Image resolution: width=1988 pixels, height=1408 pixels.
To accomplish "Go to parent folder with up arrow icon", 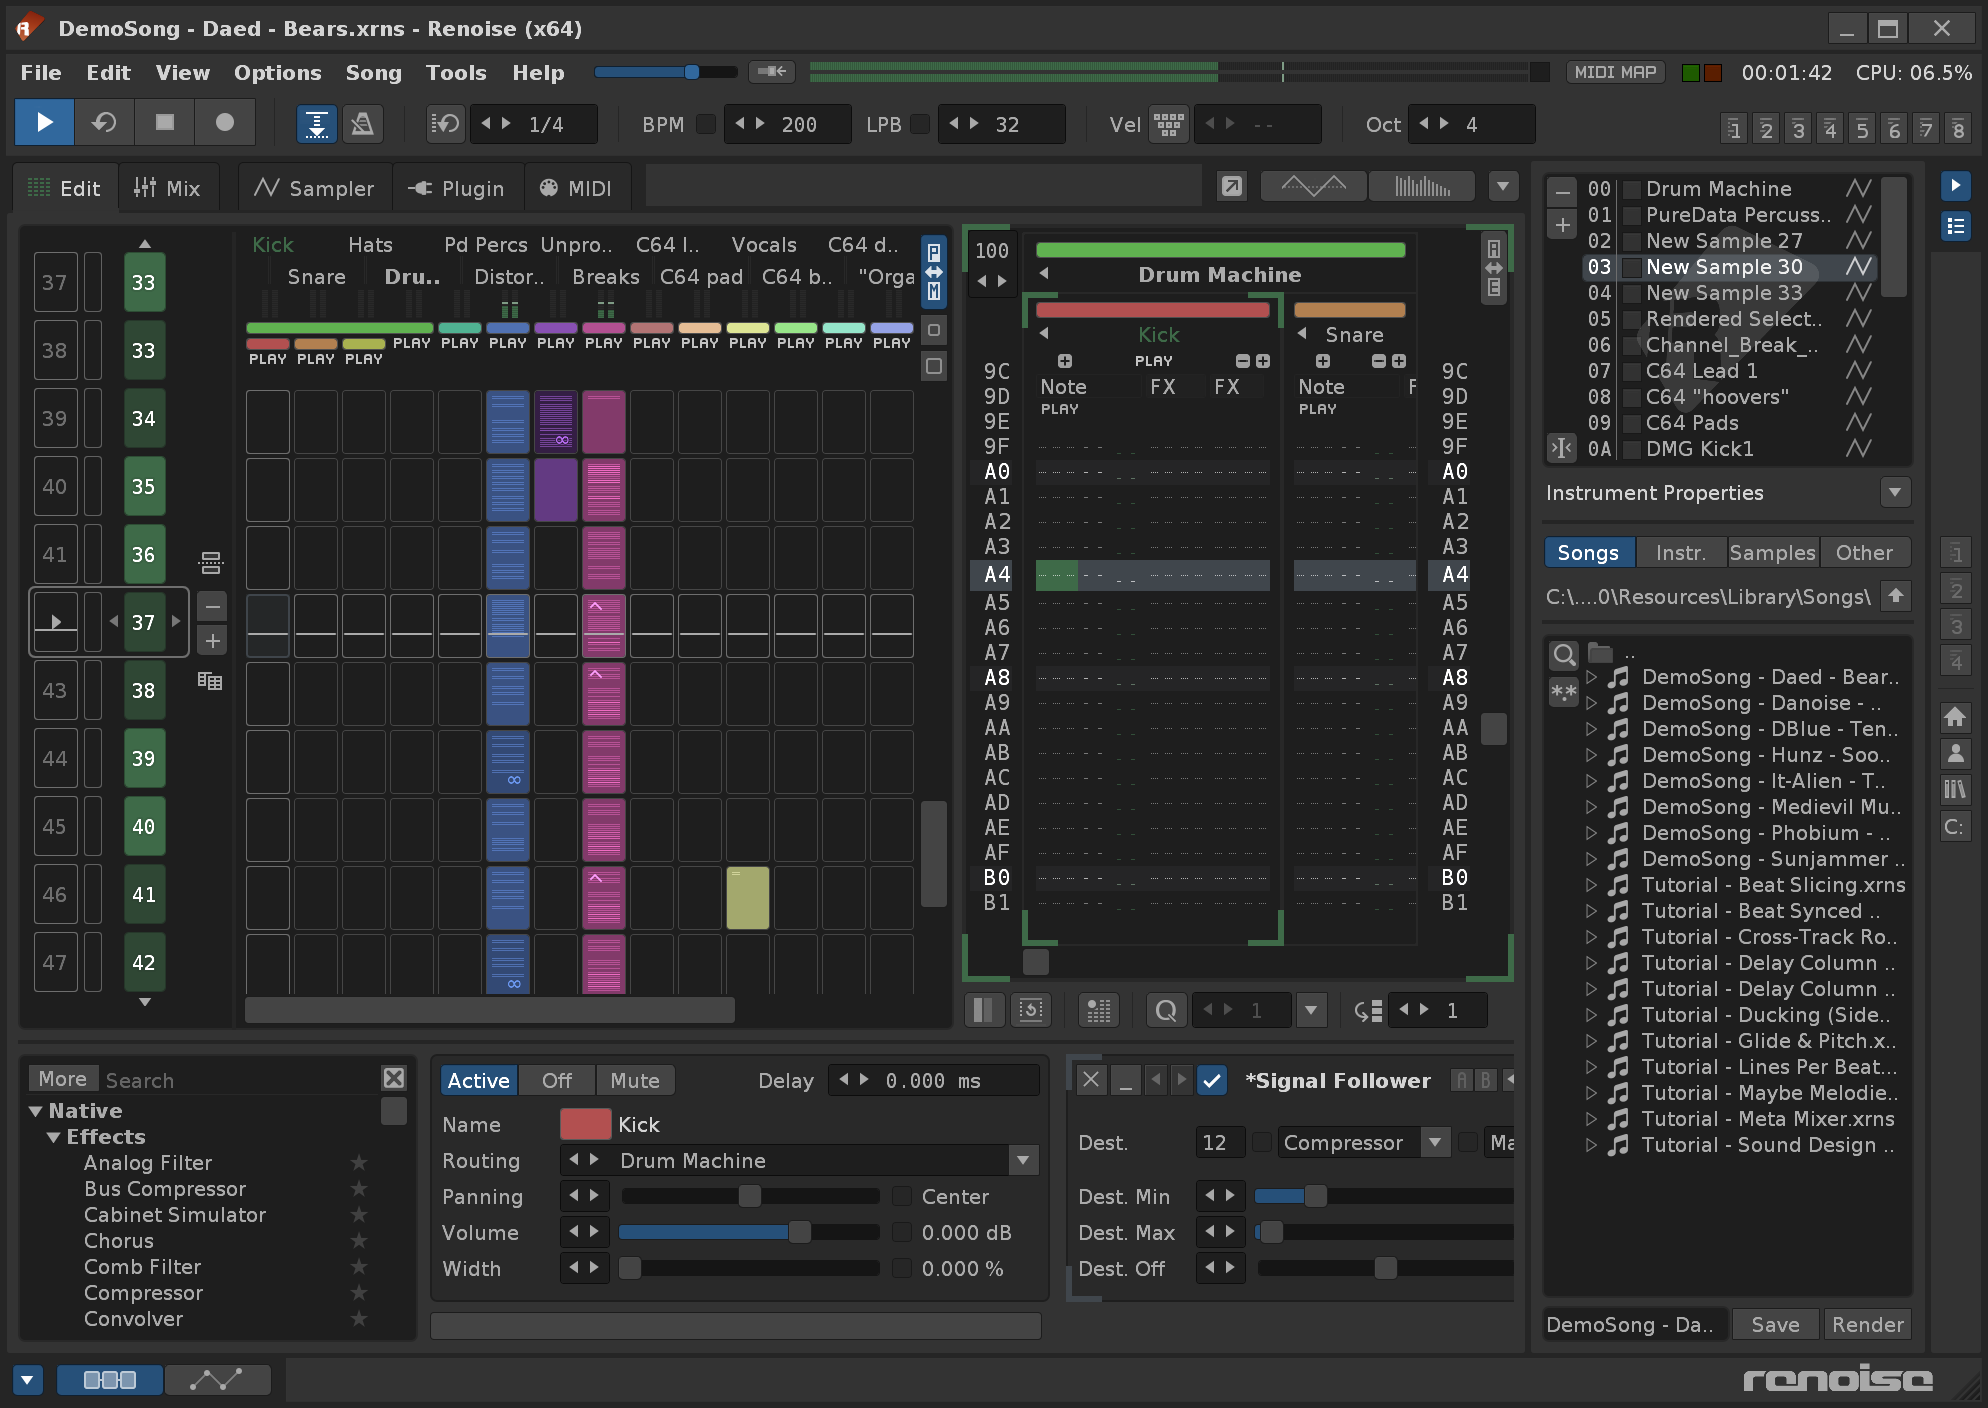I will coord(1895,596).
